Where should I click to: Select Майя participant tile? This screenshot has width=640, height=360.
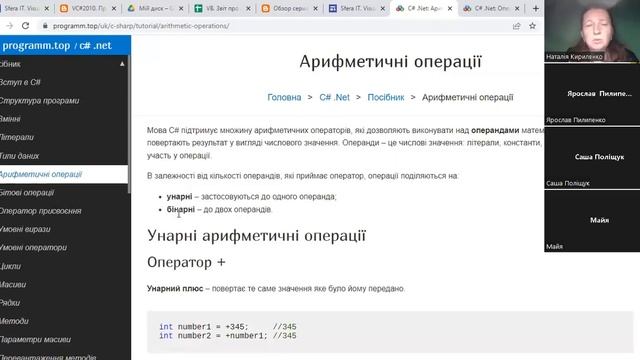592,221
